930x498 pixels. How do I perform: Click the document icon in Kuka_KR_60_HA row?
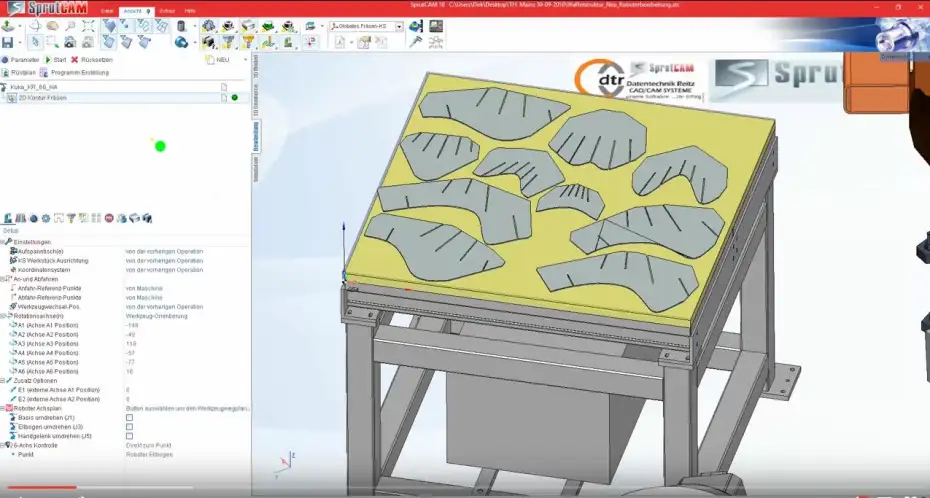(224, 87)
